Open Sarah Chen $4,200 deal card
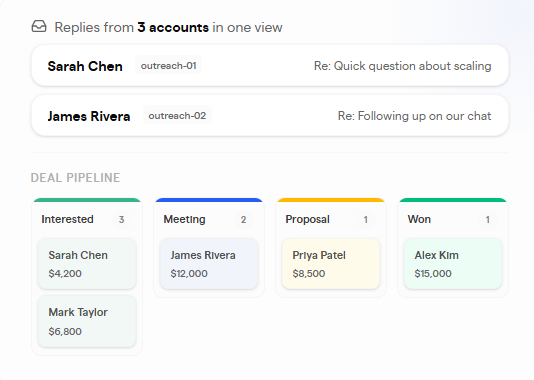The image size is (534, 380). 87,264
